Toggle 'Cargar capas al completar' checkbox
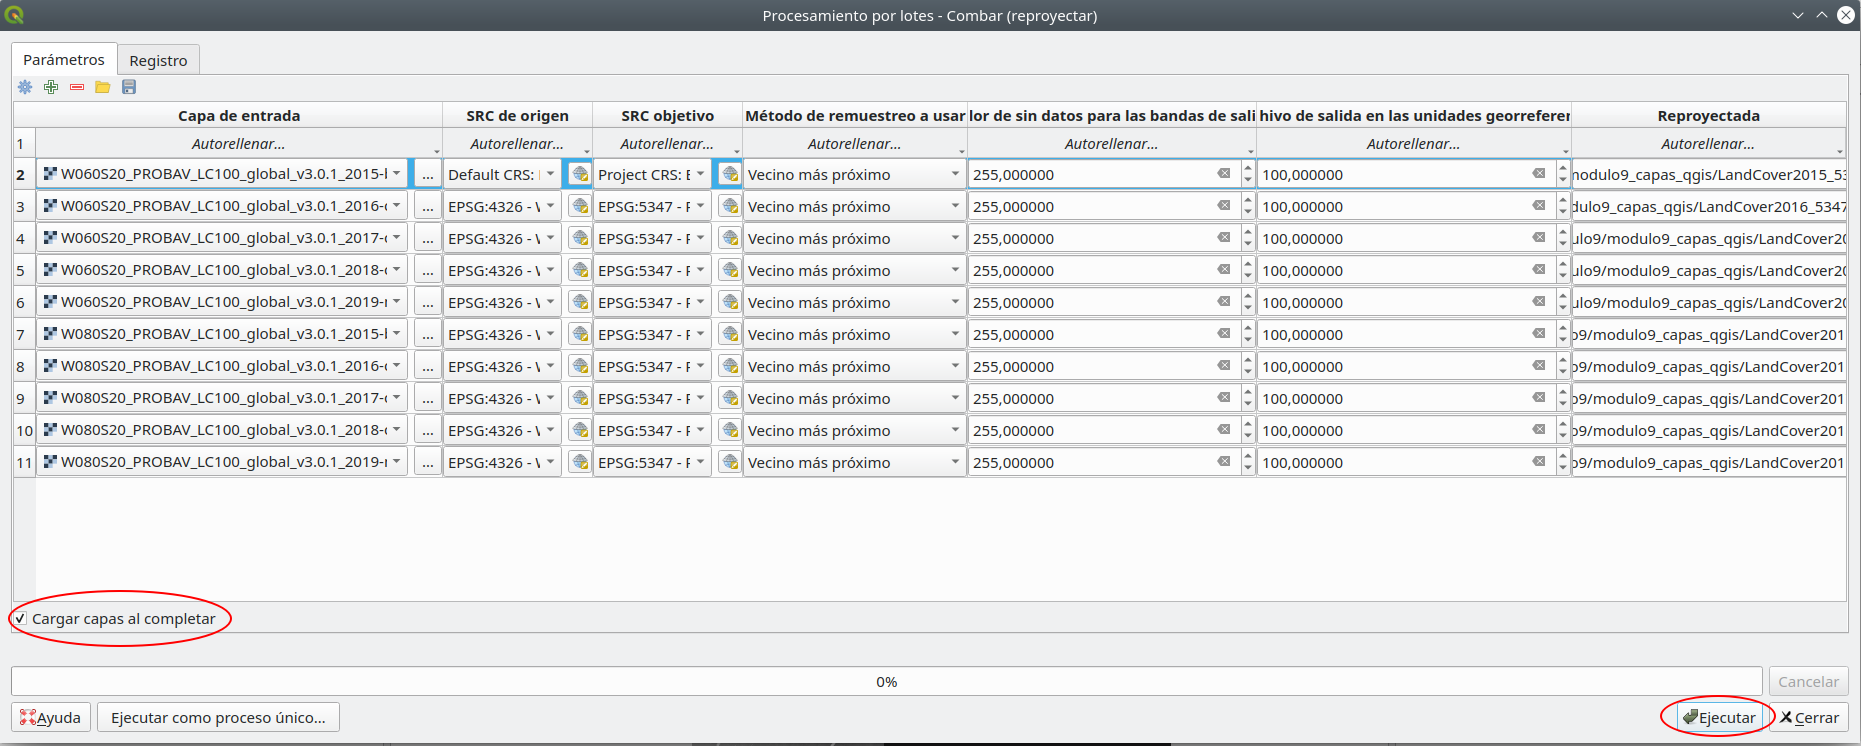 point(20,619)
